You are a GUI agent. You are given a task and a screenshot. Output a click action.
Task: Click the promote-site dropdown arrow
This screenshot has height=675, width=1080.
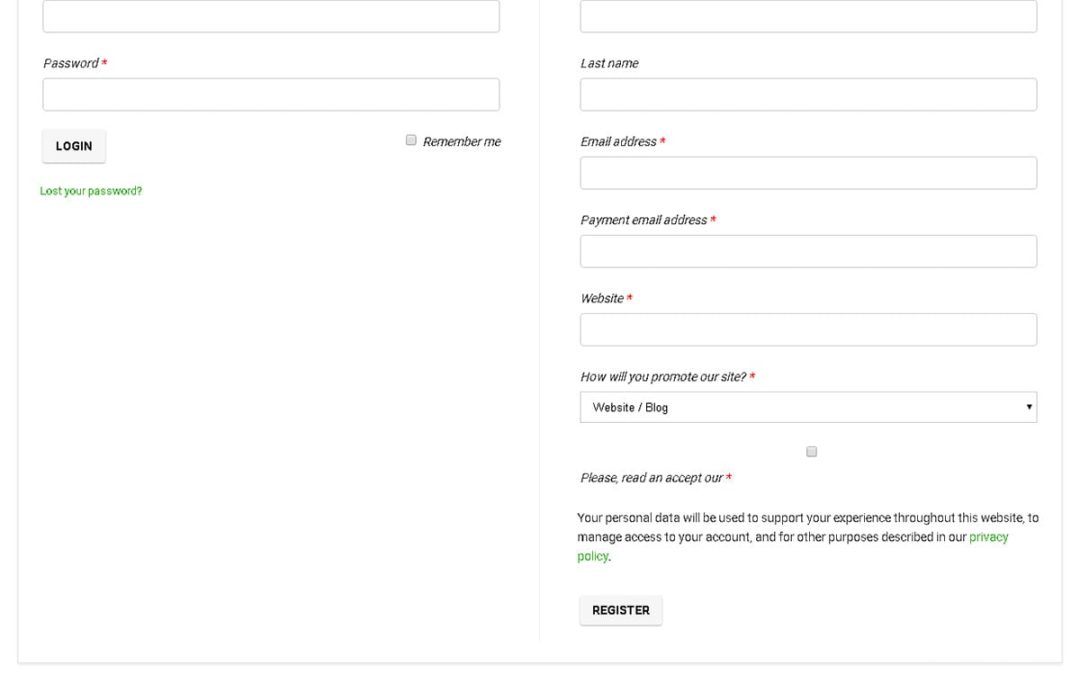[1029, 408]
